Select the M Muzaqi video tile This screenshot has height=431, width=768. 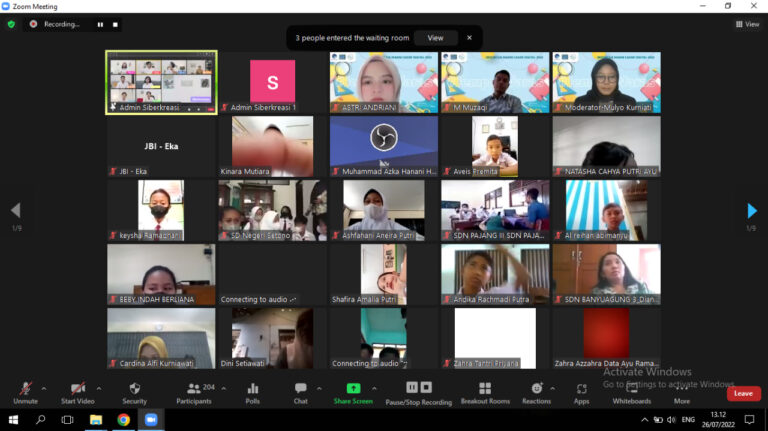tap(495, 82)
